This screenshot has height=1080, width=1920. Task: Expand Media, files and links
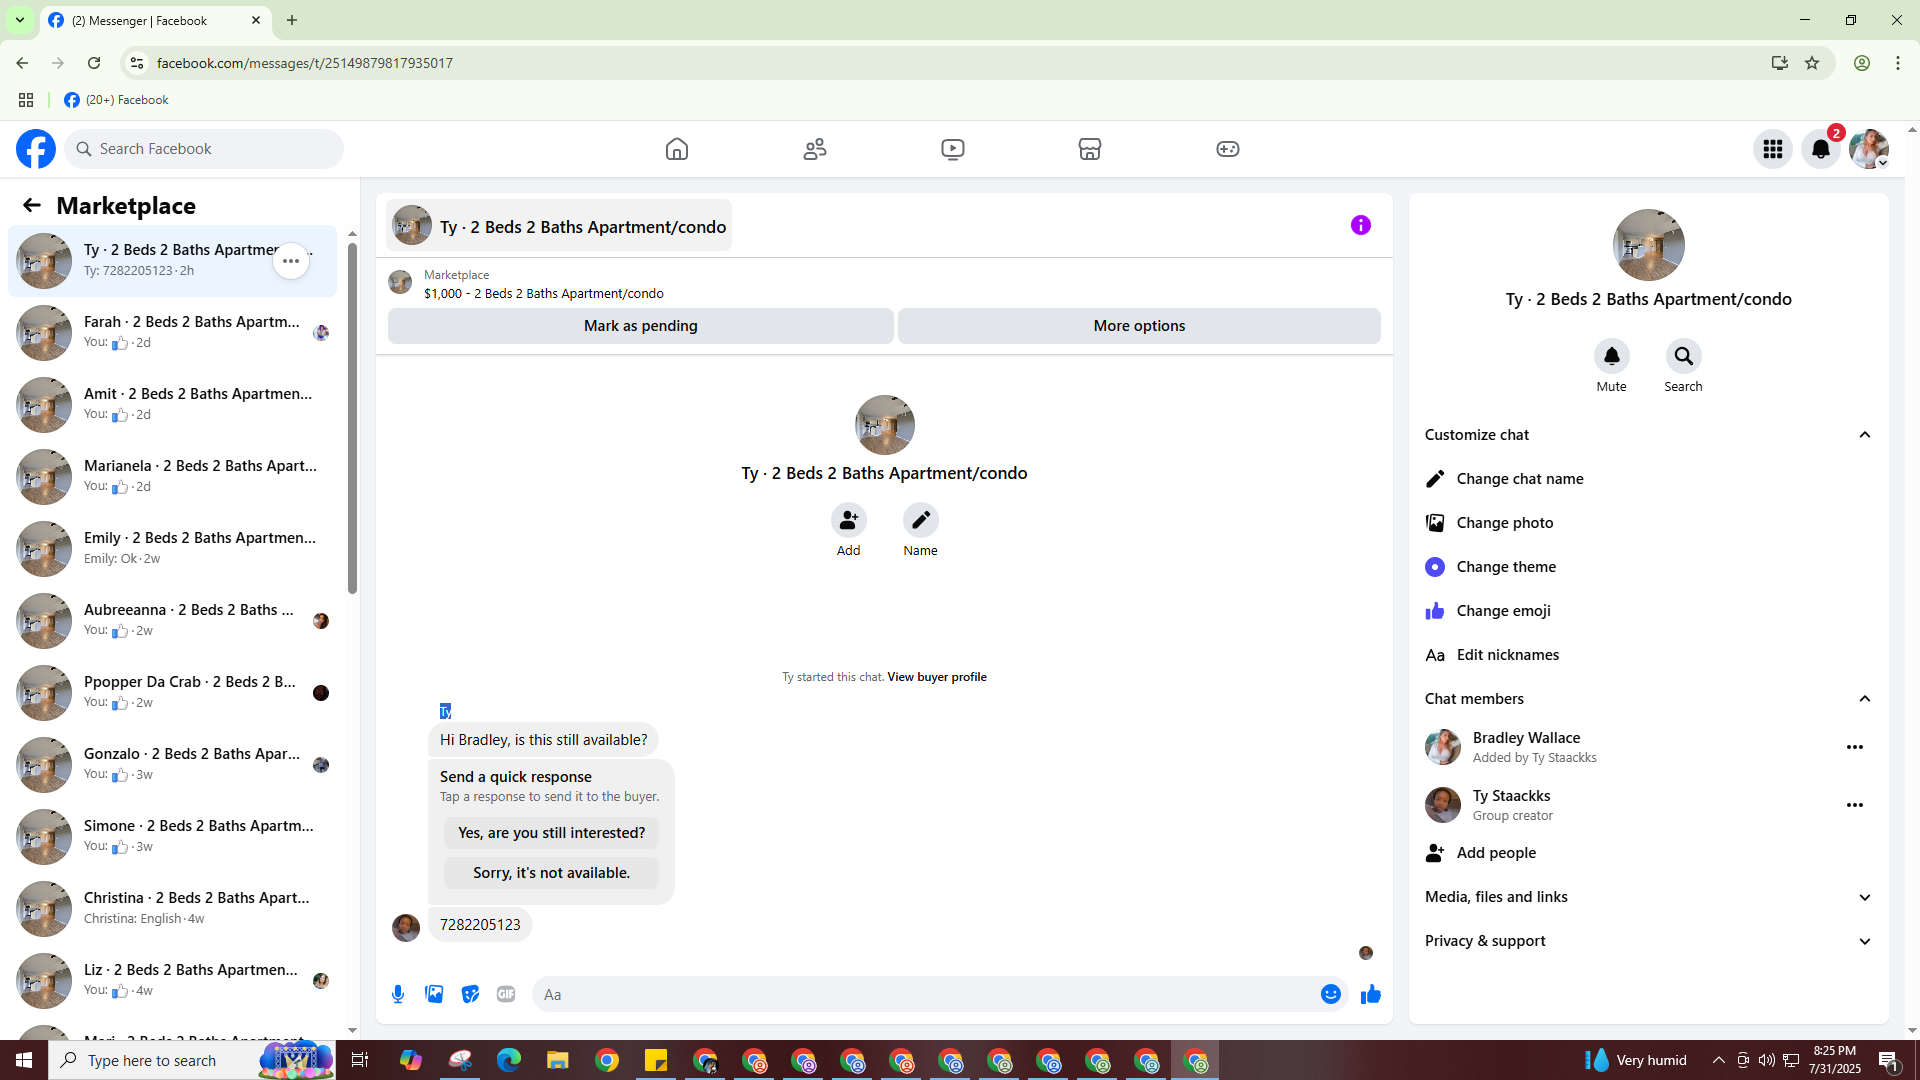click(1864, 897)
